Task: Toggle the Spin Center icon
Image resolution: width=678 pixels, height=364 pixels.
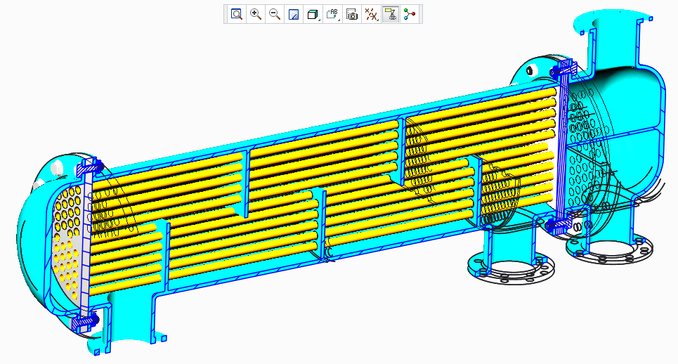Action: (409, 14)
